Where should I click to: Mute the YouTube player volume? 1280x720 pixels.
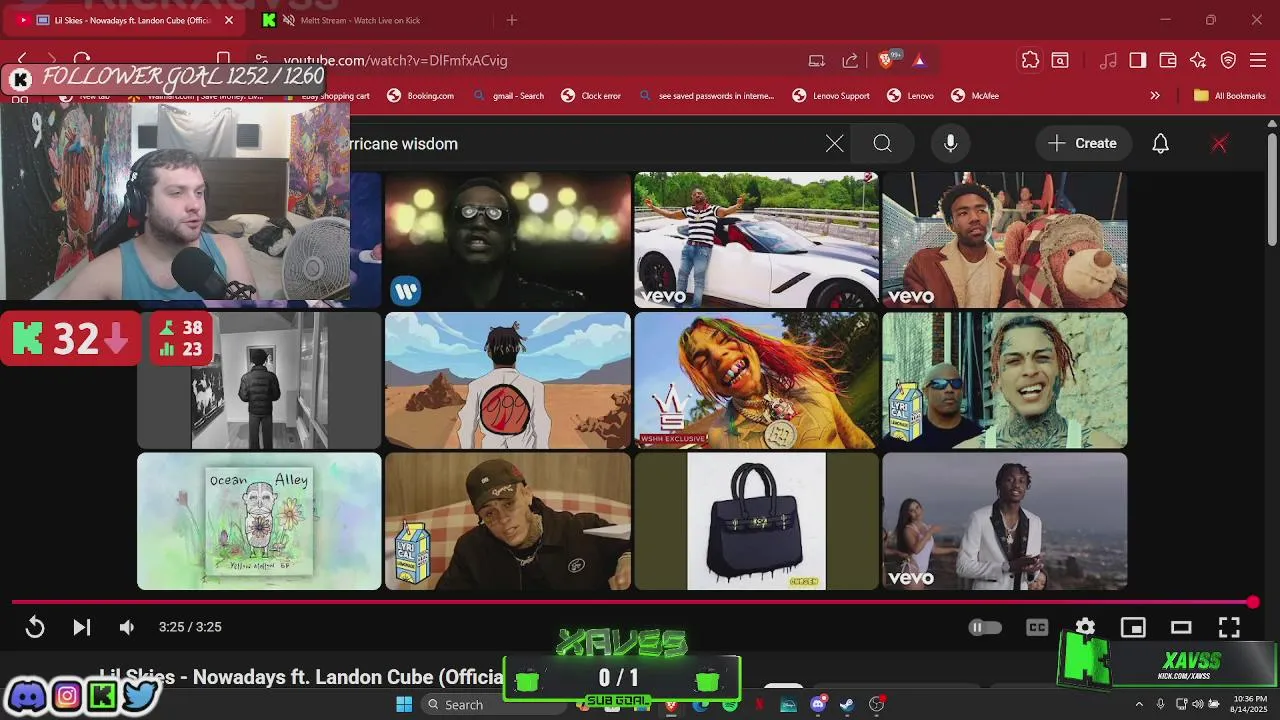(126, 627)
